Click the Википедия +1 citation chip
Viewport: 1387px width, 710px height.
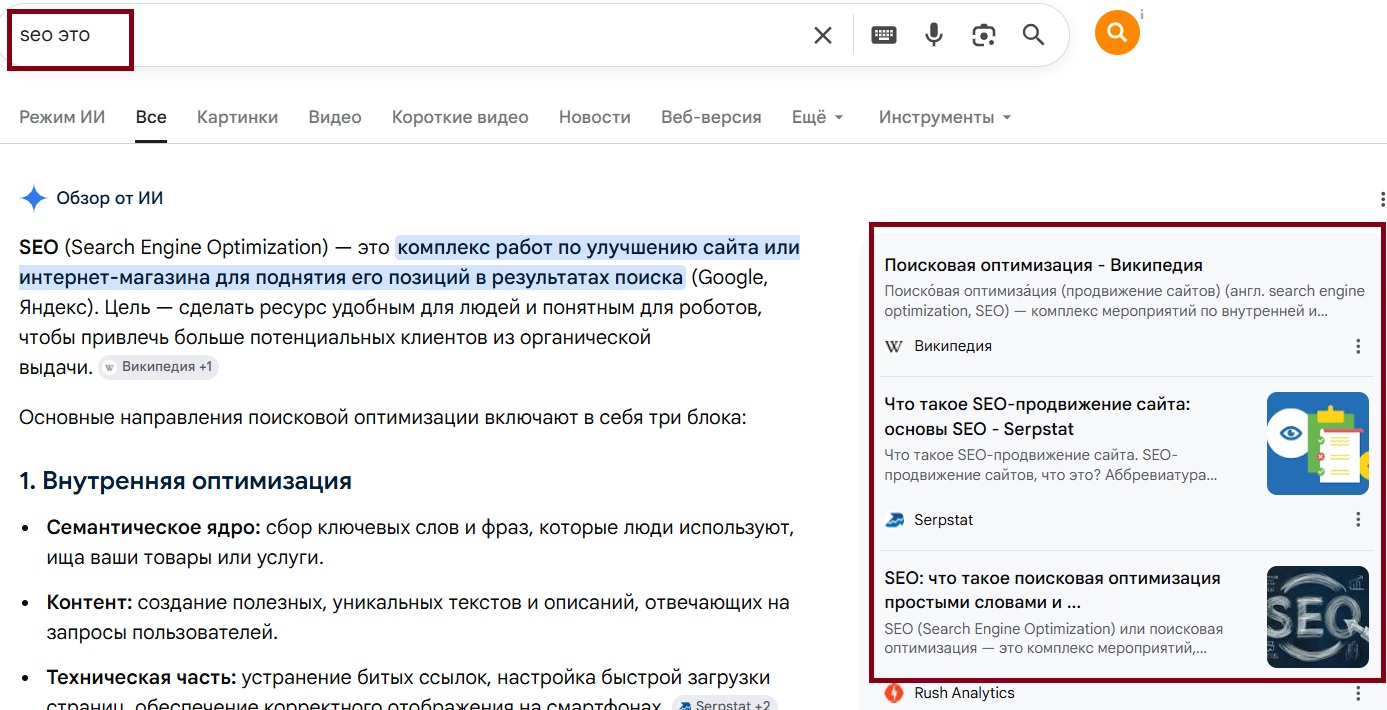159,367
